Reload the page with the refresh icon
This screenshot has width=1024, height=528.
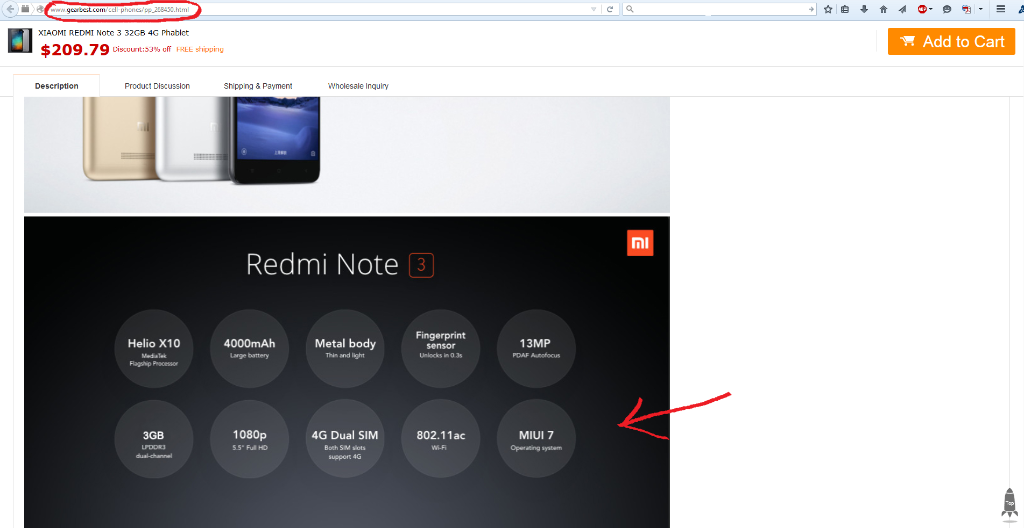pos(610,9)
